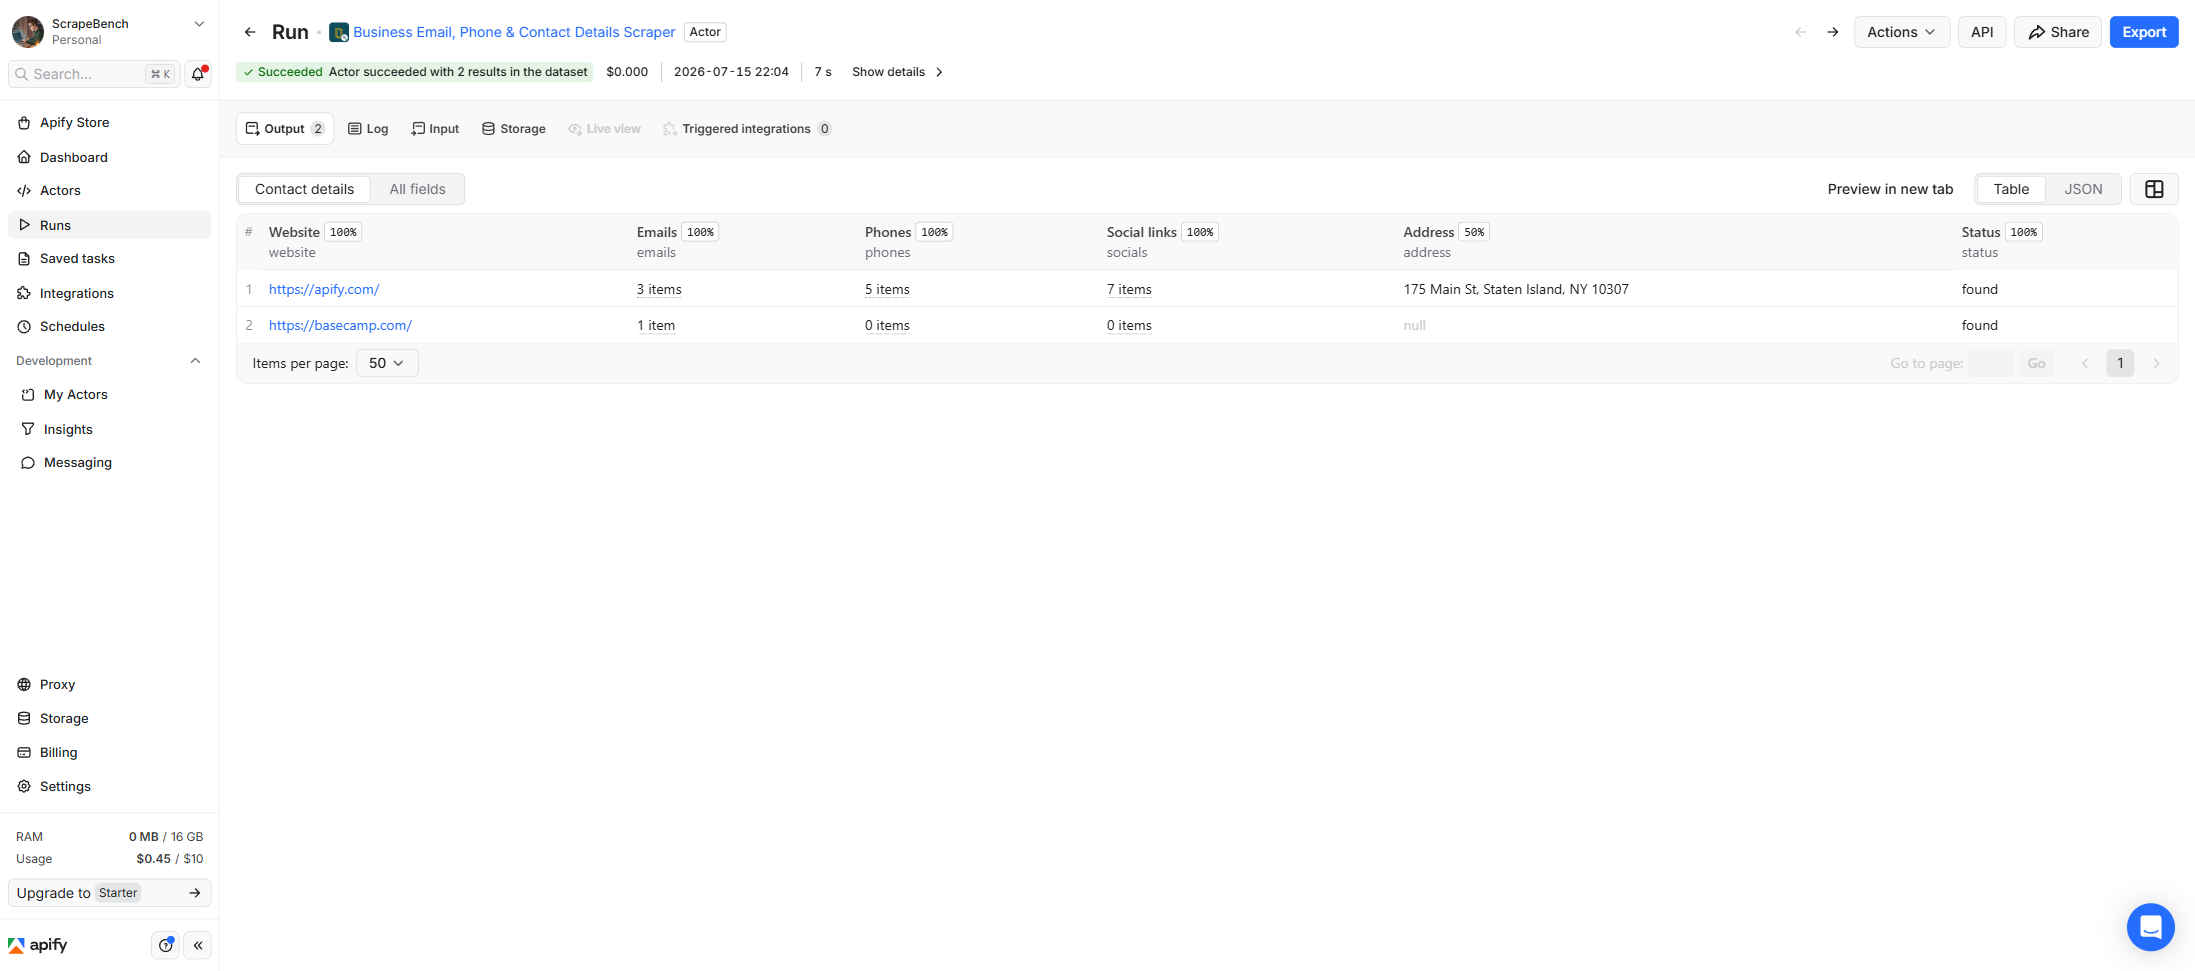The width and height of the screenshot is (2195, 971).
Task: Click the API button
Action: tap(1982, 32)
